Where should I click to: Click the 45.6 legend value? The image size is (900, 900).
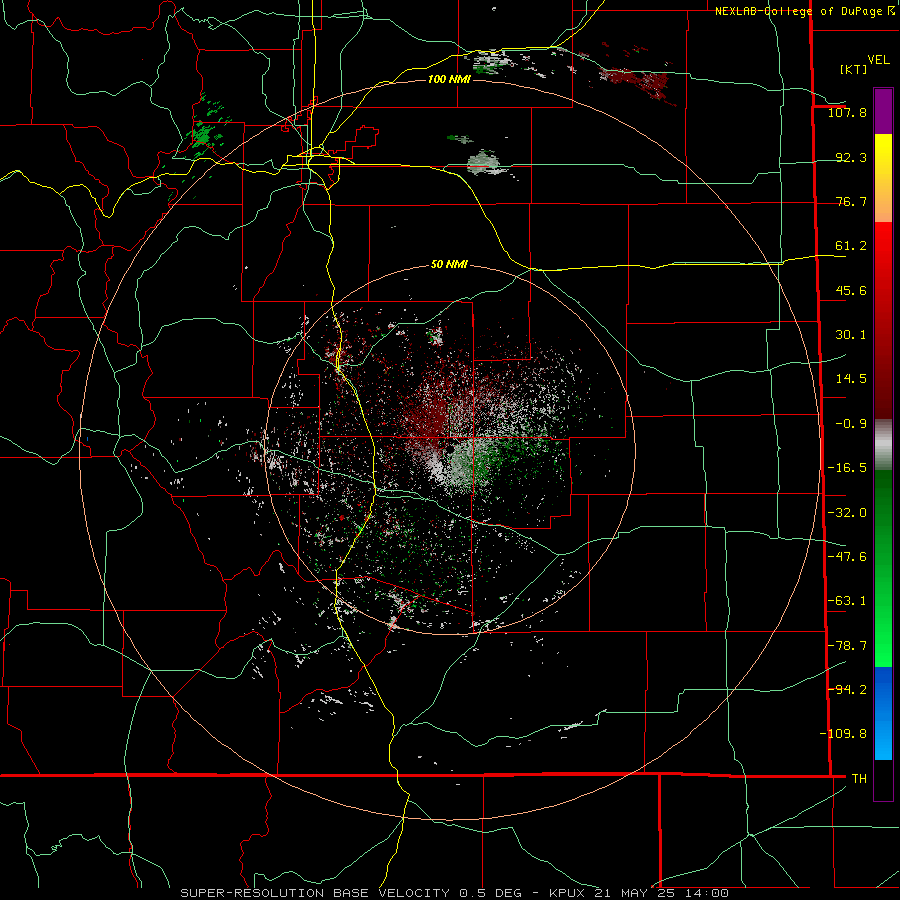pos(851,290)
